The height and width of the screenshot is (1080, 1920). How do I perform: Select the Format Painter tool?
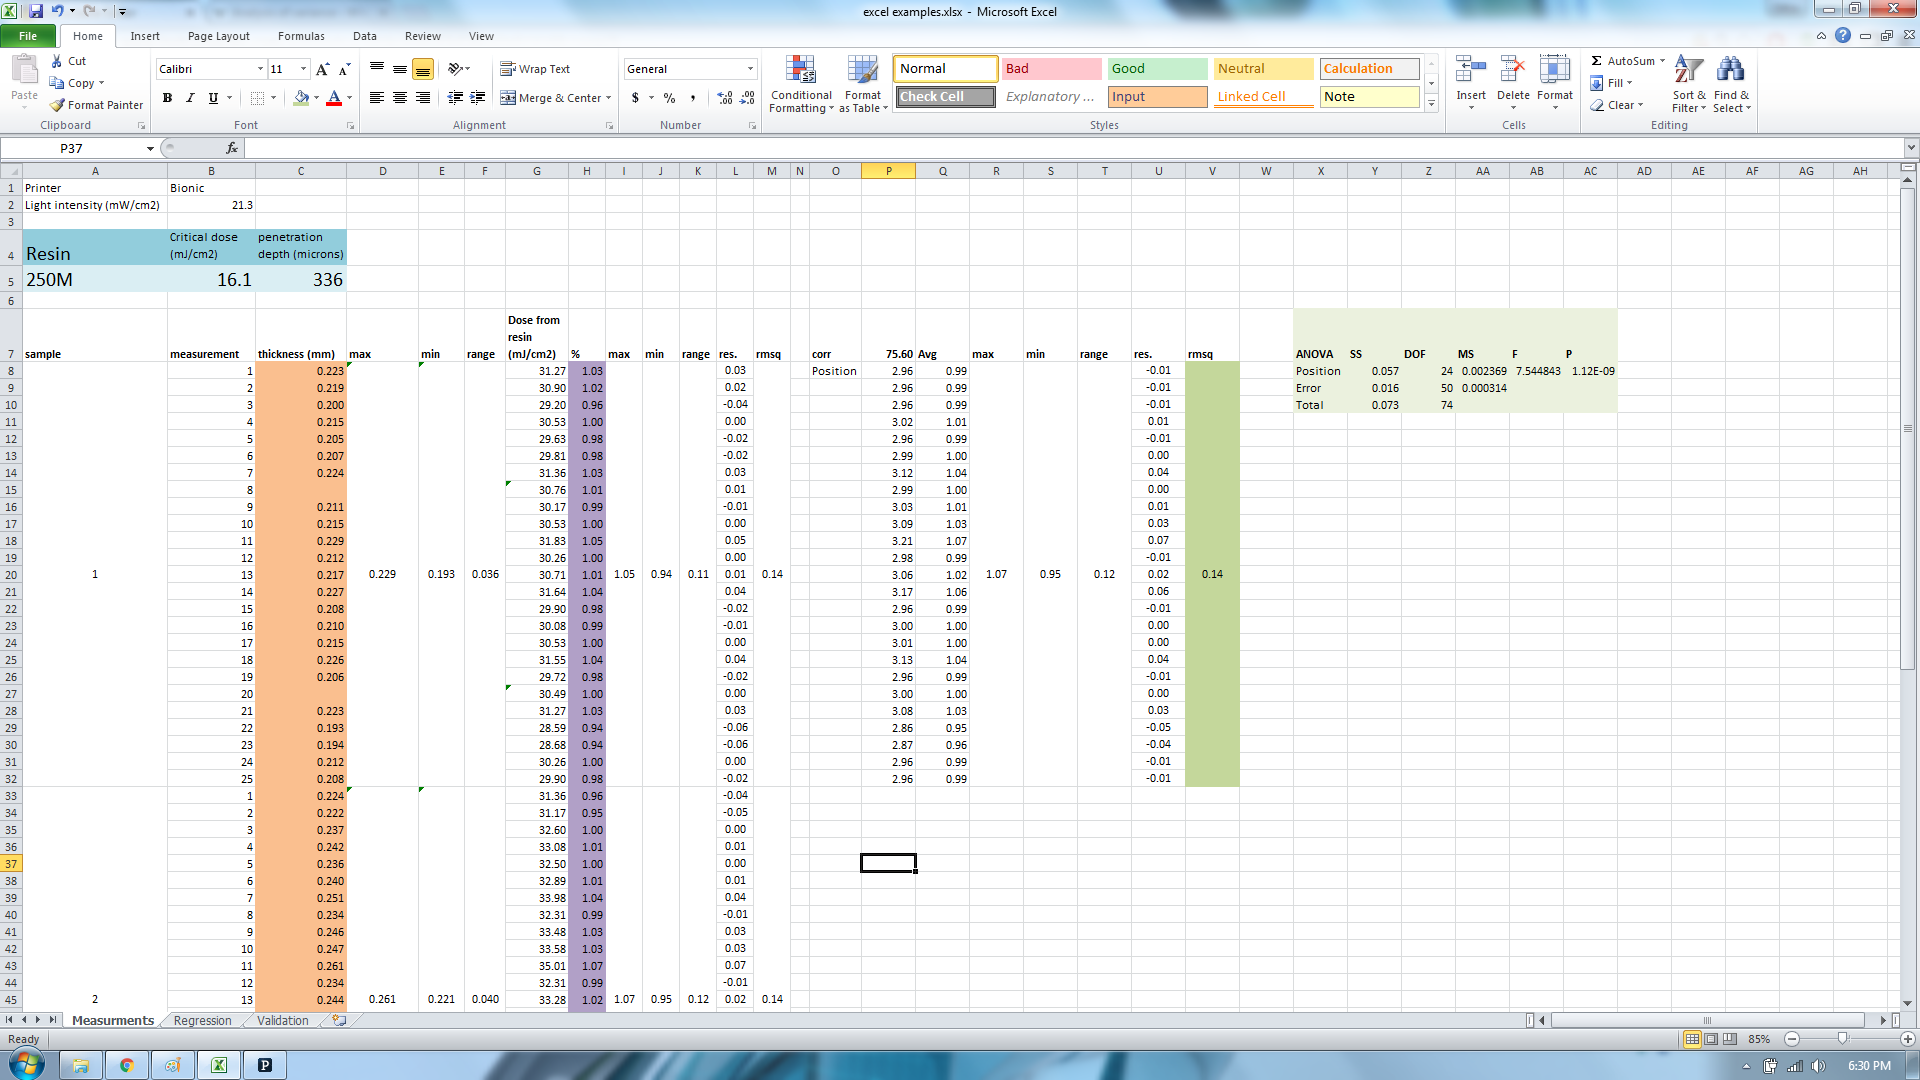pyautogui.click(x=97, y=105)
